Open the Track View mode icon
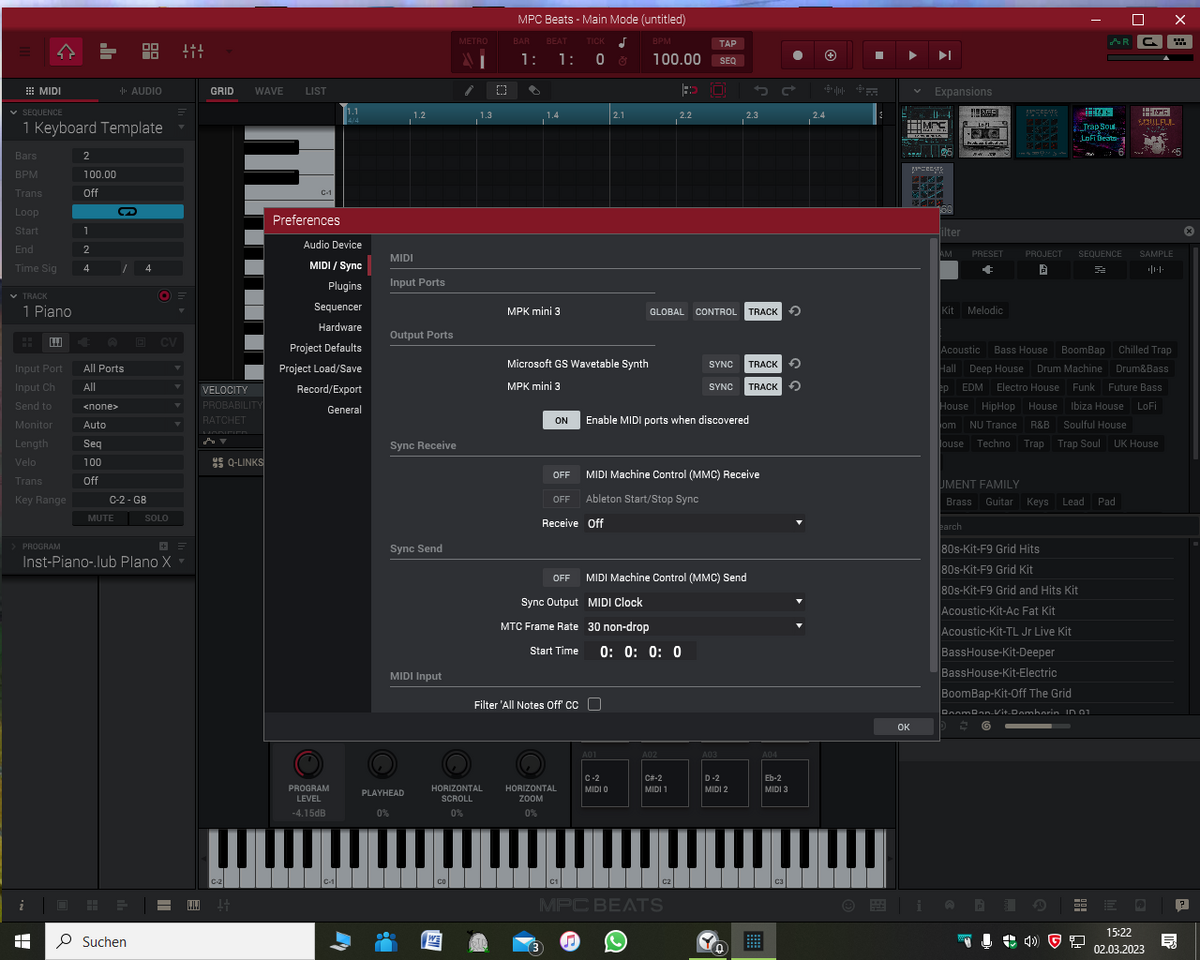This screenshot has height=960, width=1200. [x=108, y=51]
